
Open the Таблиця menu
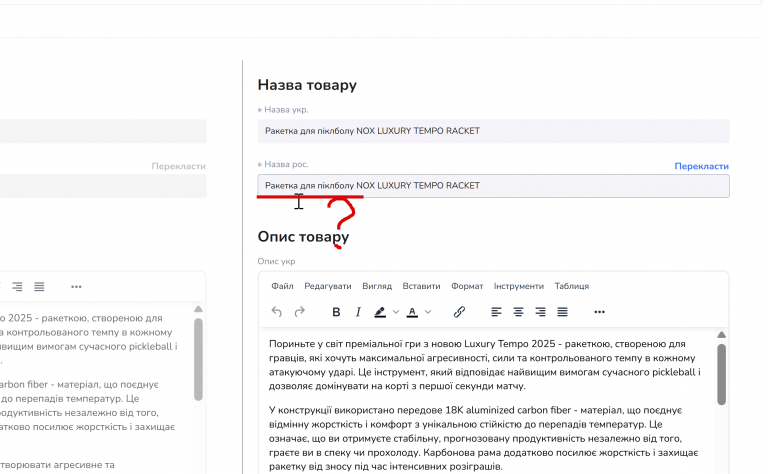(x=572, y=286)
